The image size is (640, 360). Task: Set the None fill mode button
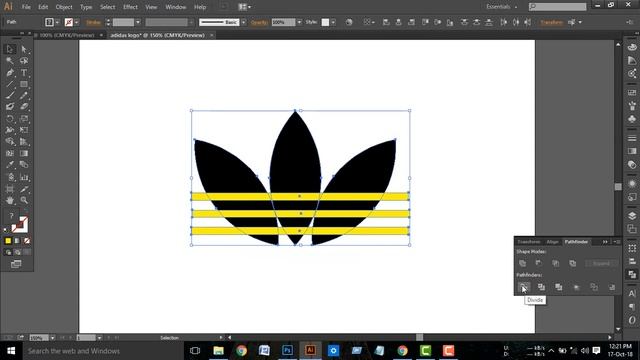27,241
